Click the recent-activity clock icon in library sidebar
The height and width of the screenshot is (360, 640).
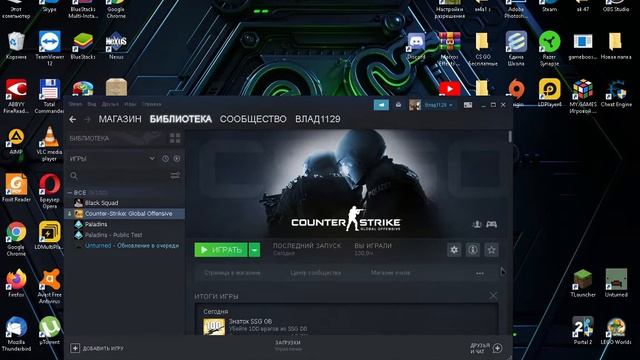[x=165, y=158]
